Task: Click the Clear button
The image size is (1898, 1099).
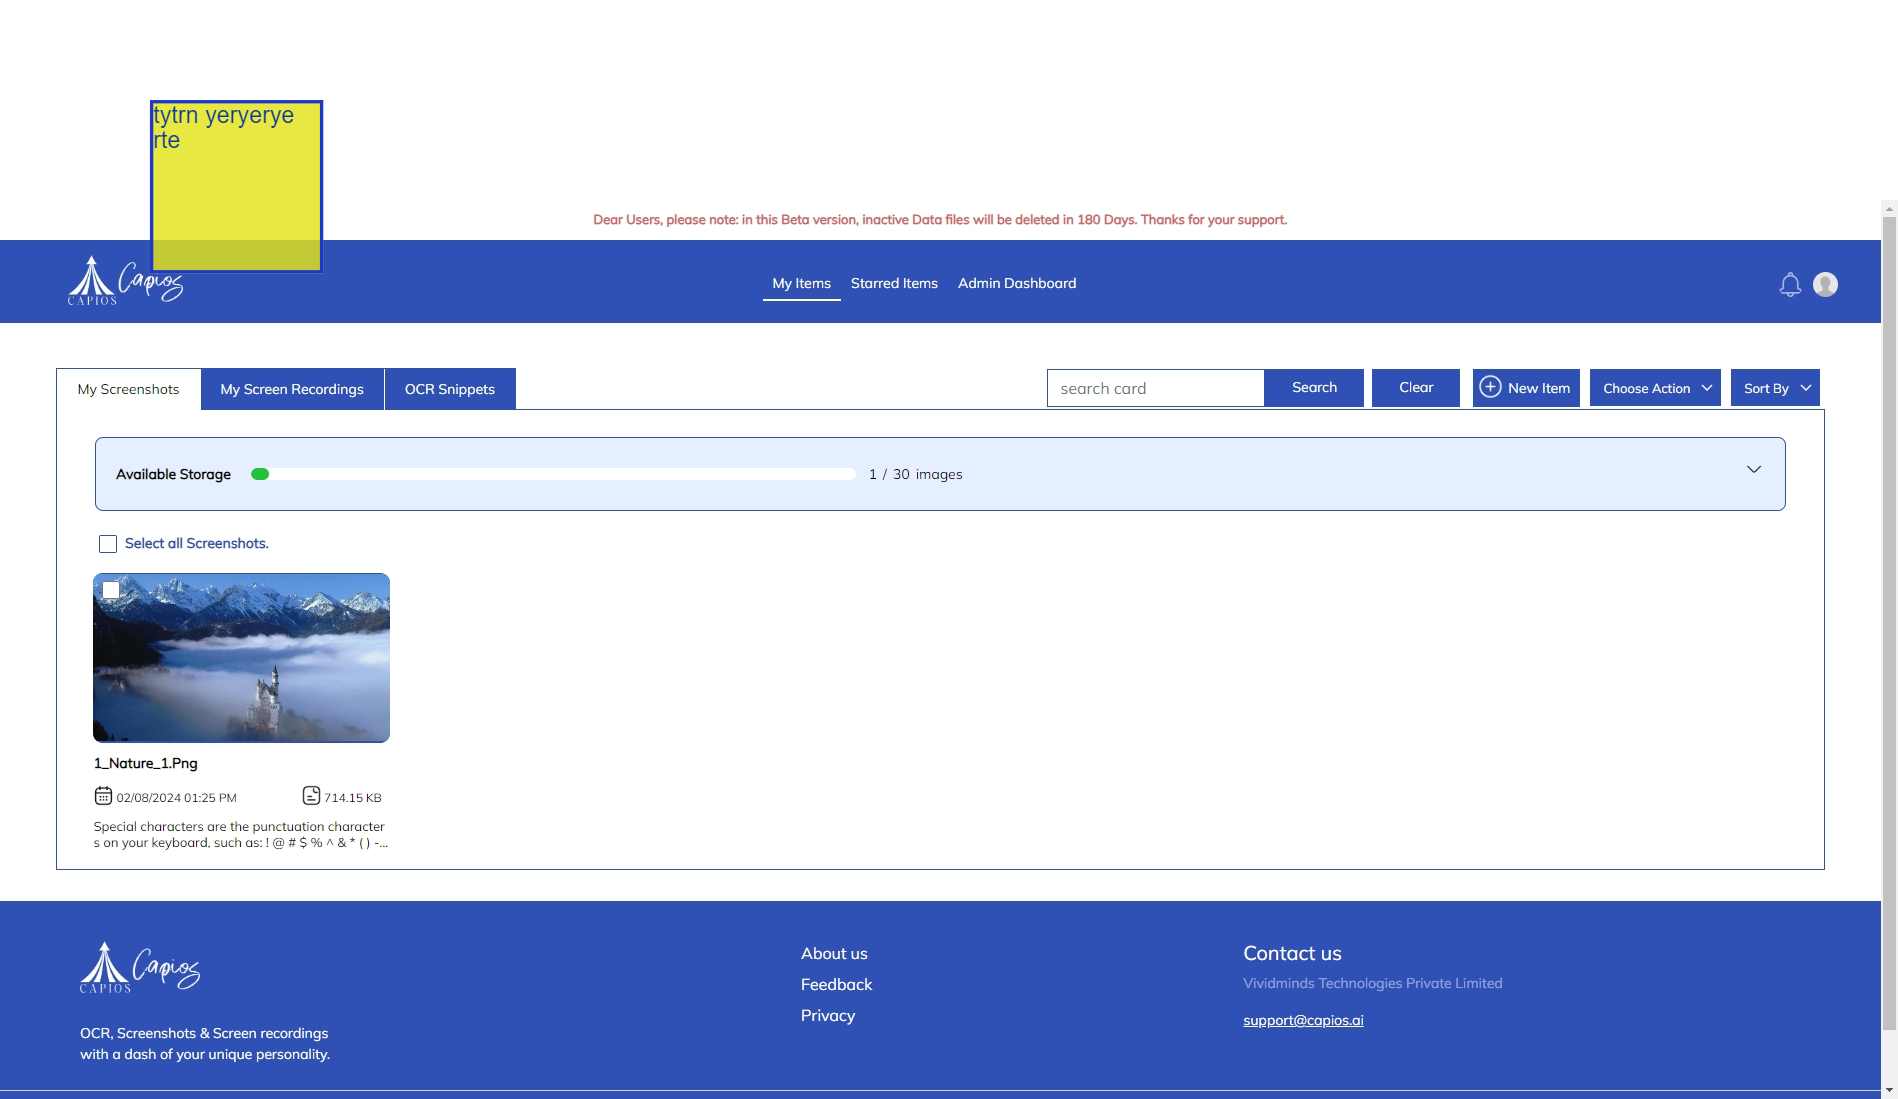Action: (1416, 388)
